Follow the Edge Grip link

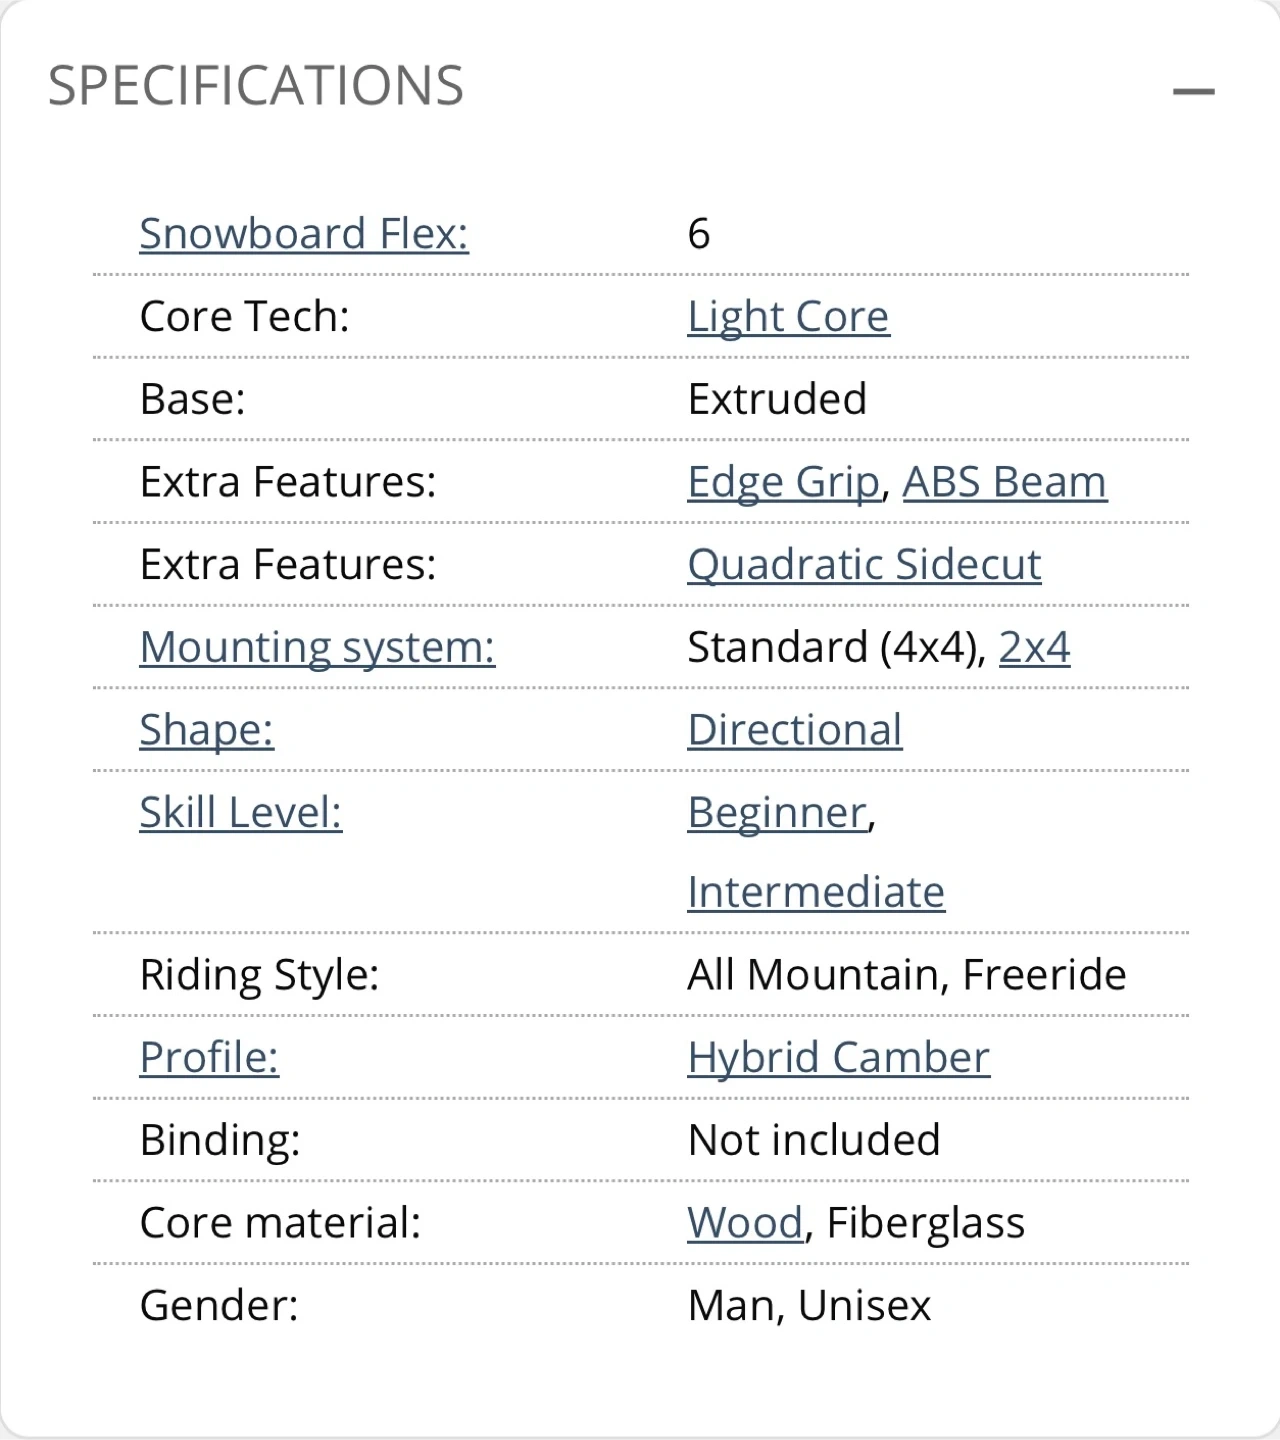pyautogui.click(x=783, y=482)
